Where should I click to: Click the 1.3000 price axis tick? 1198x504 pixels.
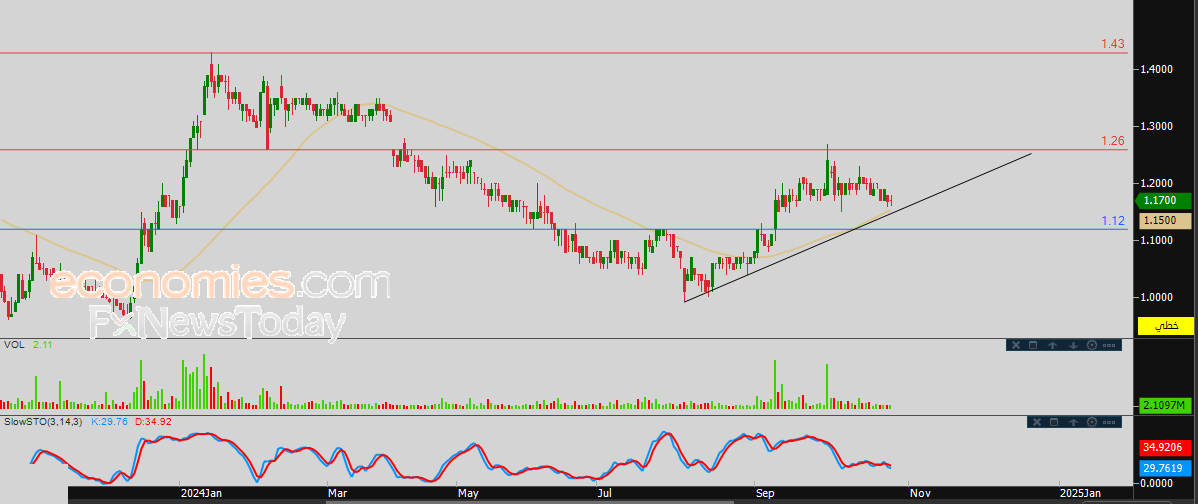tap(1158, 126)
